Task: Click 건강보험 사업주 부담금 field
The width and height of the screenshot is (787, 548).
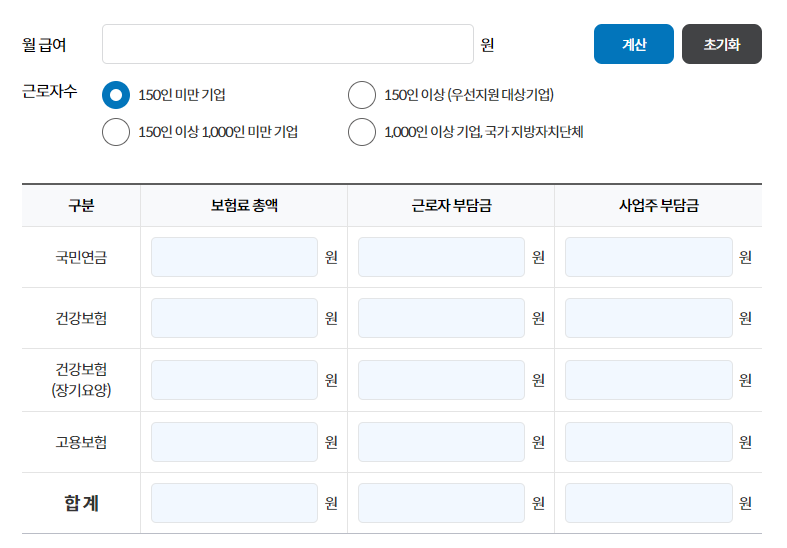Action: 648,318
